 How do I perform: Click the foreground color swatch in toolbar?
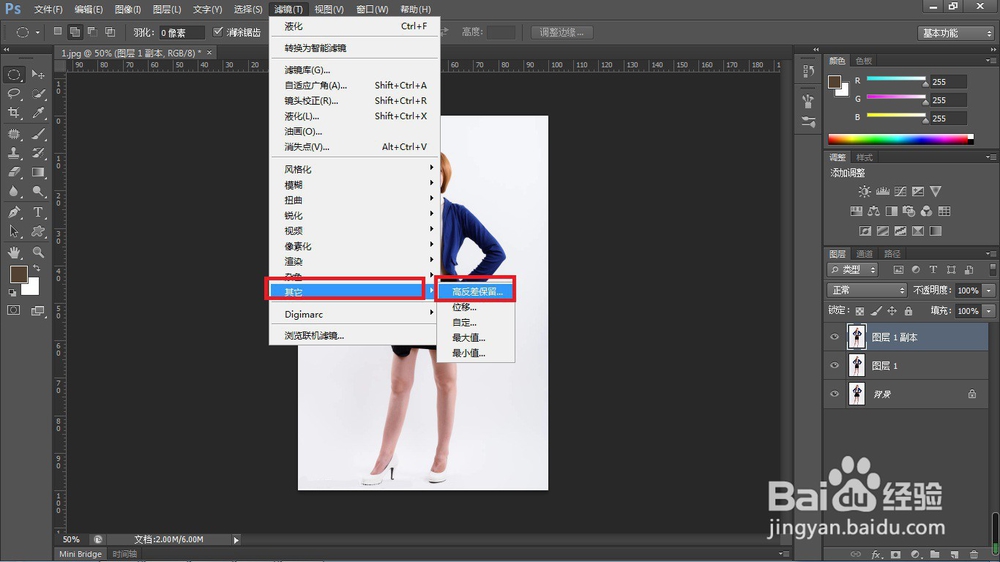[18, 274]
